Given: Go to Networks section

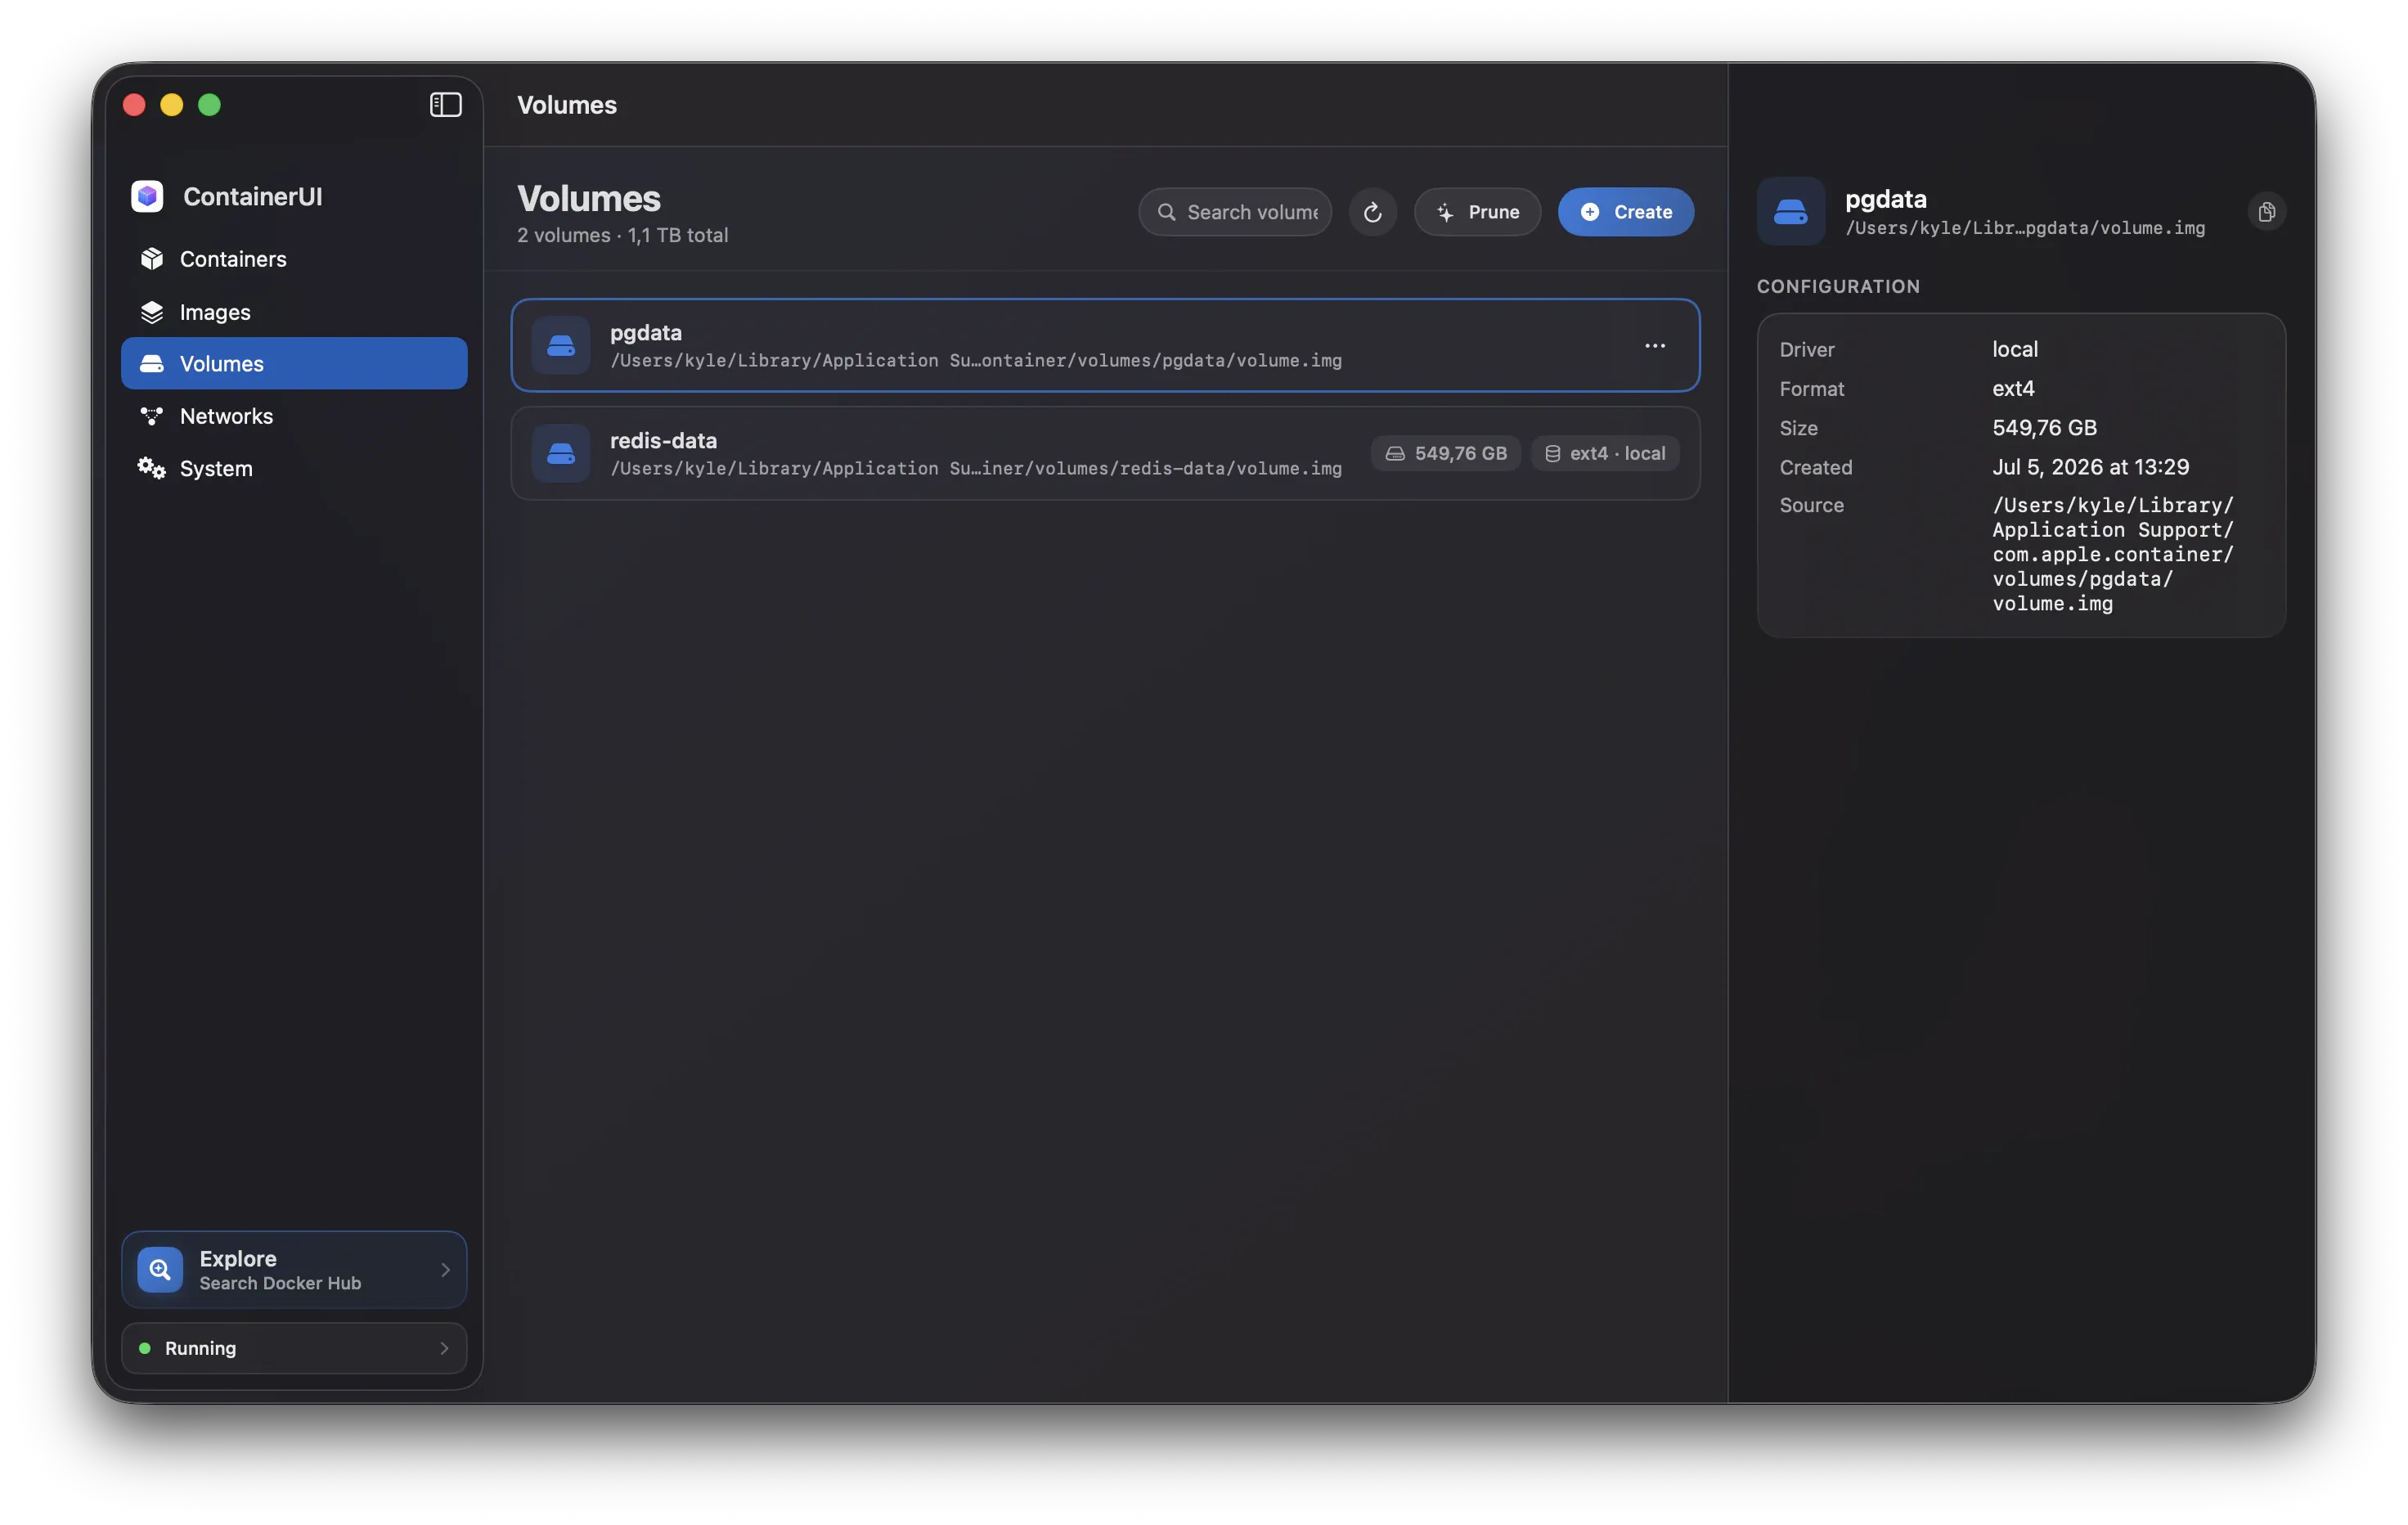Looking at the screenshot, I should [x=294, y=416].
